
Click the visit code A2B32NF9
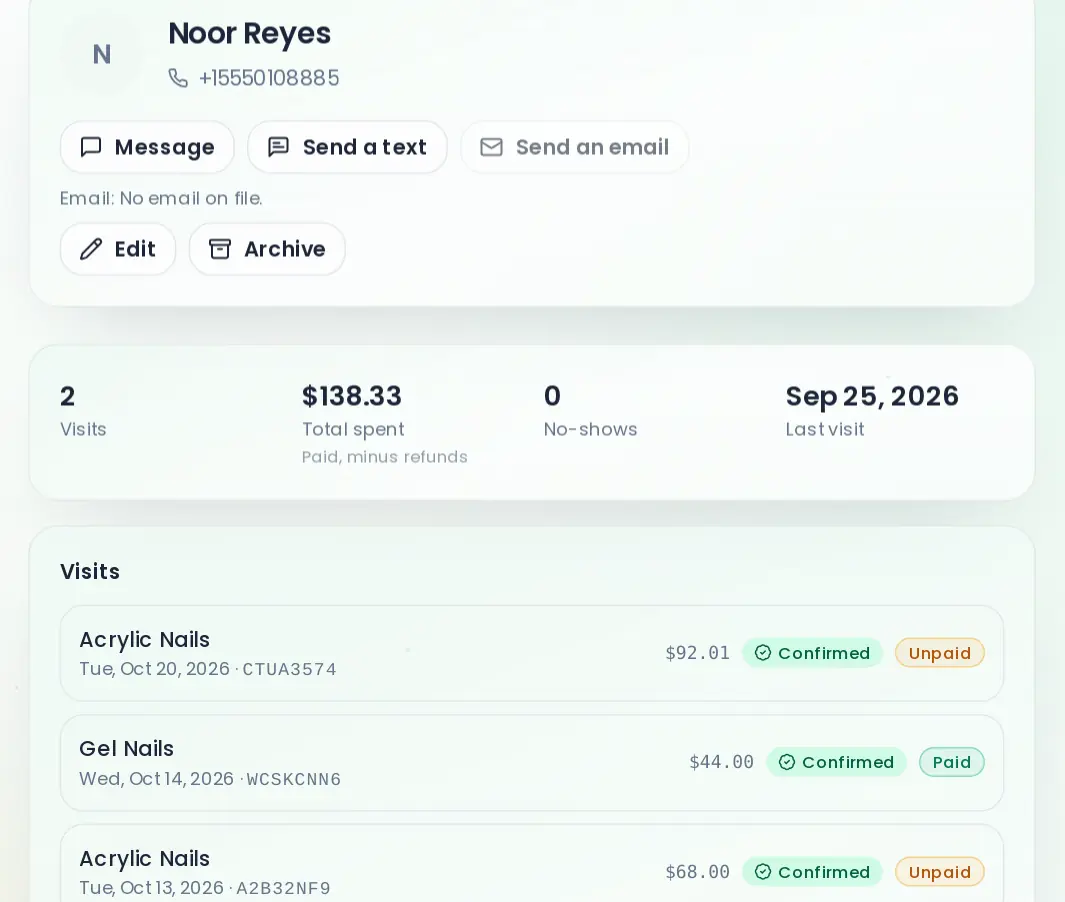283,888
